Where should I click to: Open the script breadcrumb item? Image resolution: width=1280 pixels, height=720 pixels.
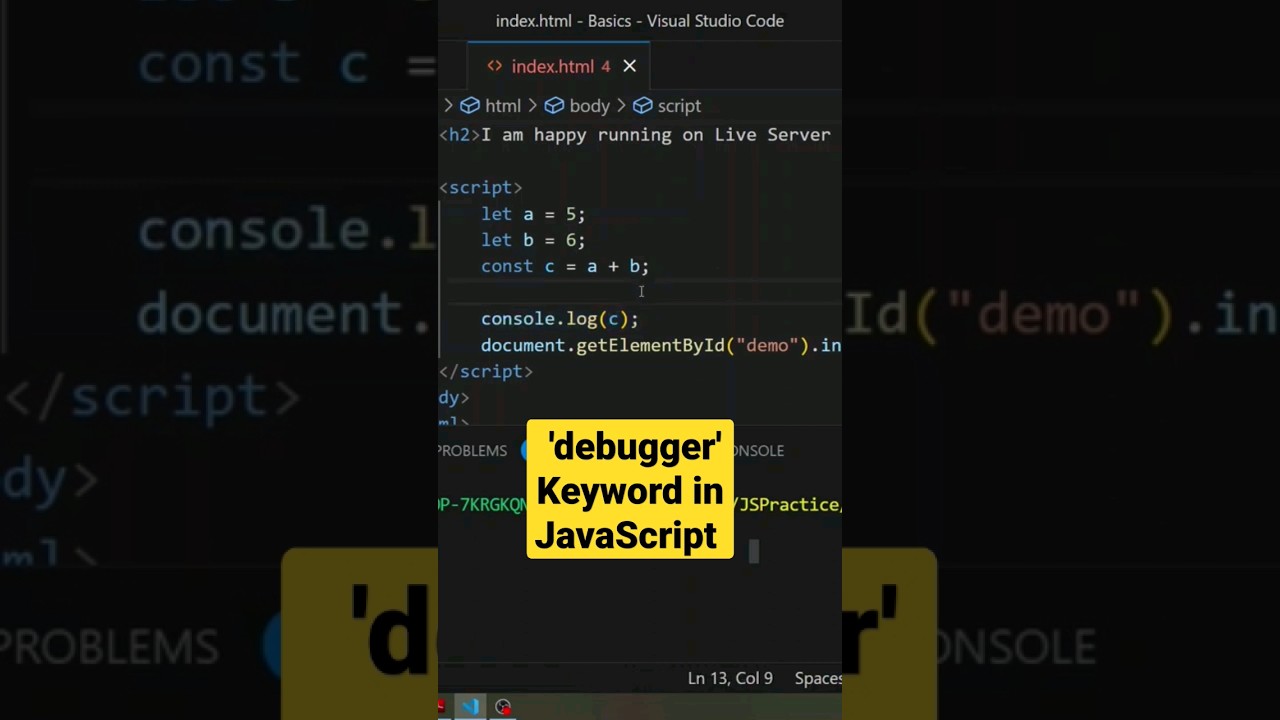[679, 105]
